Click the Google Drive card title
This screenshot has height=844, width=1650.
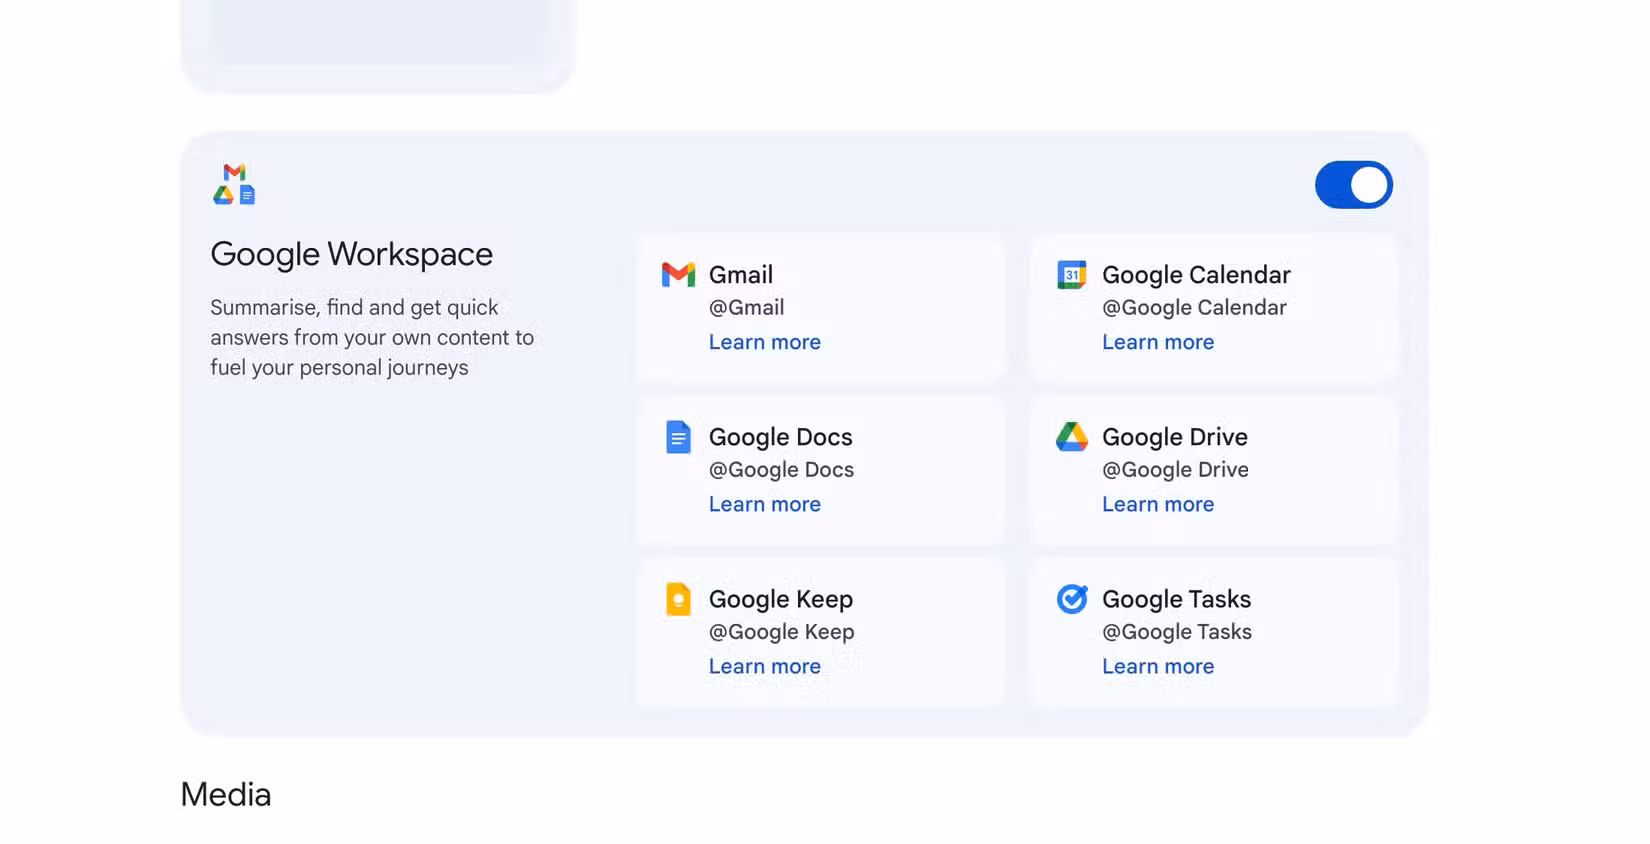(1175, 437)
